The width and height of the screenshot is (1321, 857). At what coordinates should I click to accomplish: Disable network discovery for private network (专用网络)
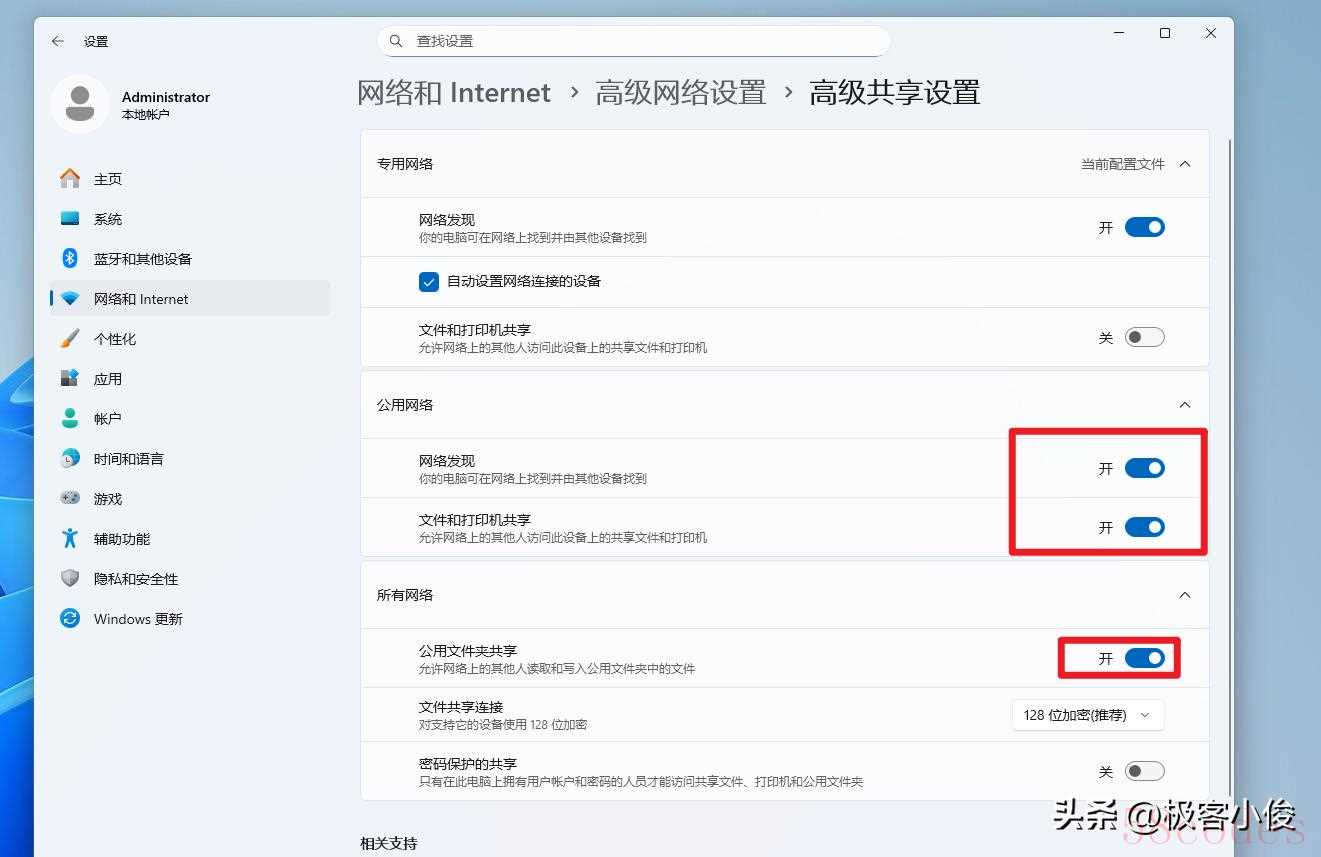pos(1144,227)
